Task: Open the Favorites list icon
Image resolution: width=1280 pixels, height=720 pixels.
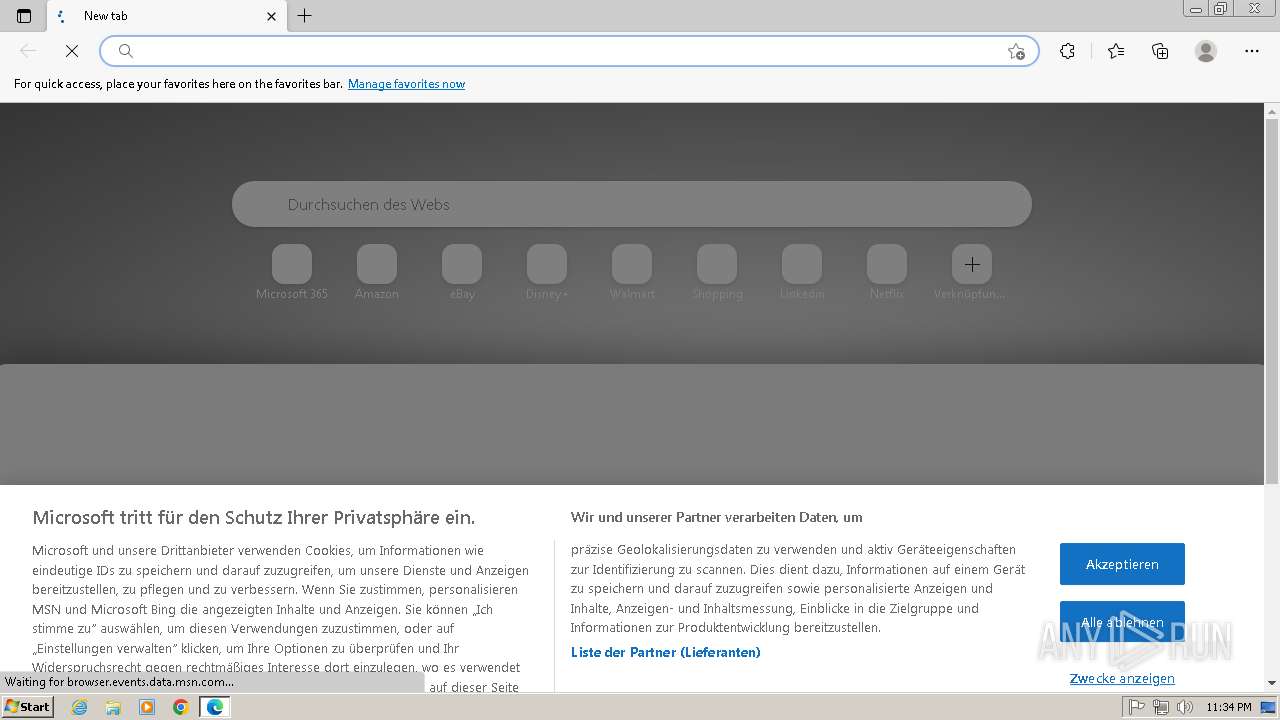Action: (1116, 51)
